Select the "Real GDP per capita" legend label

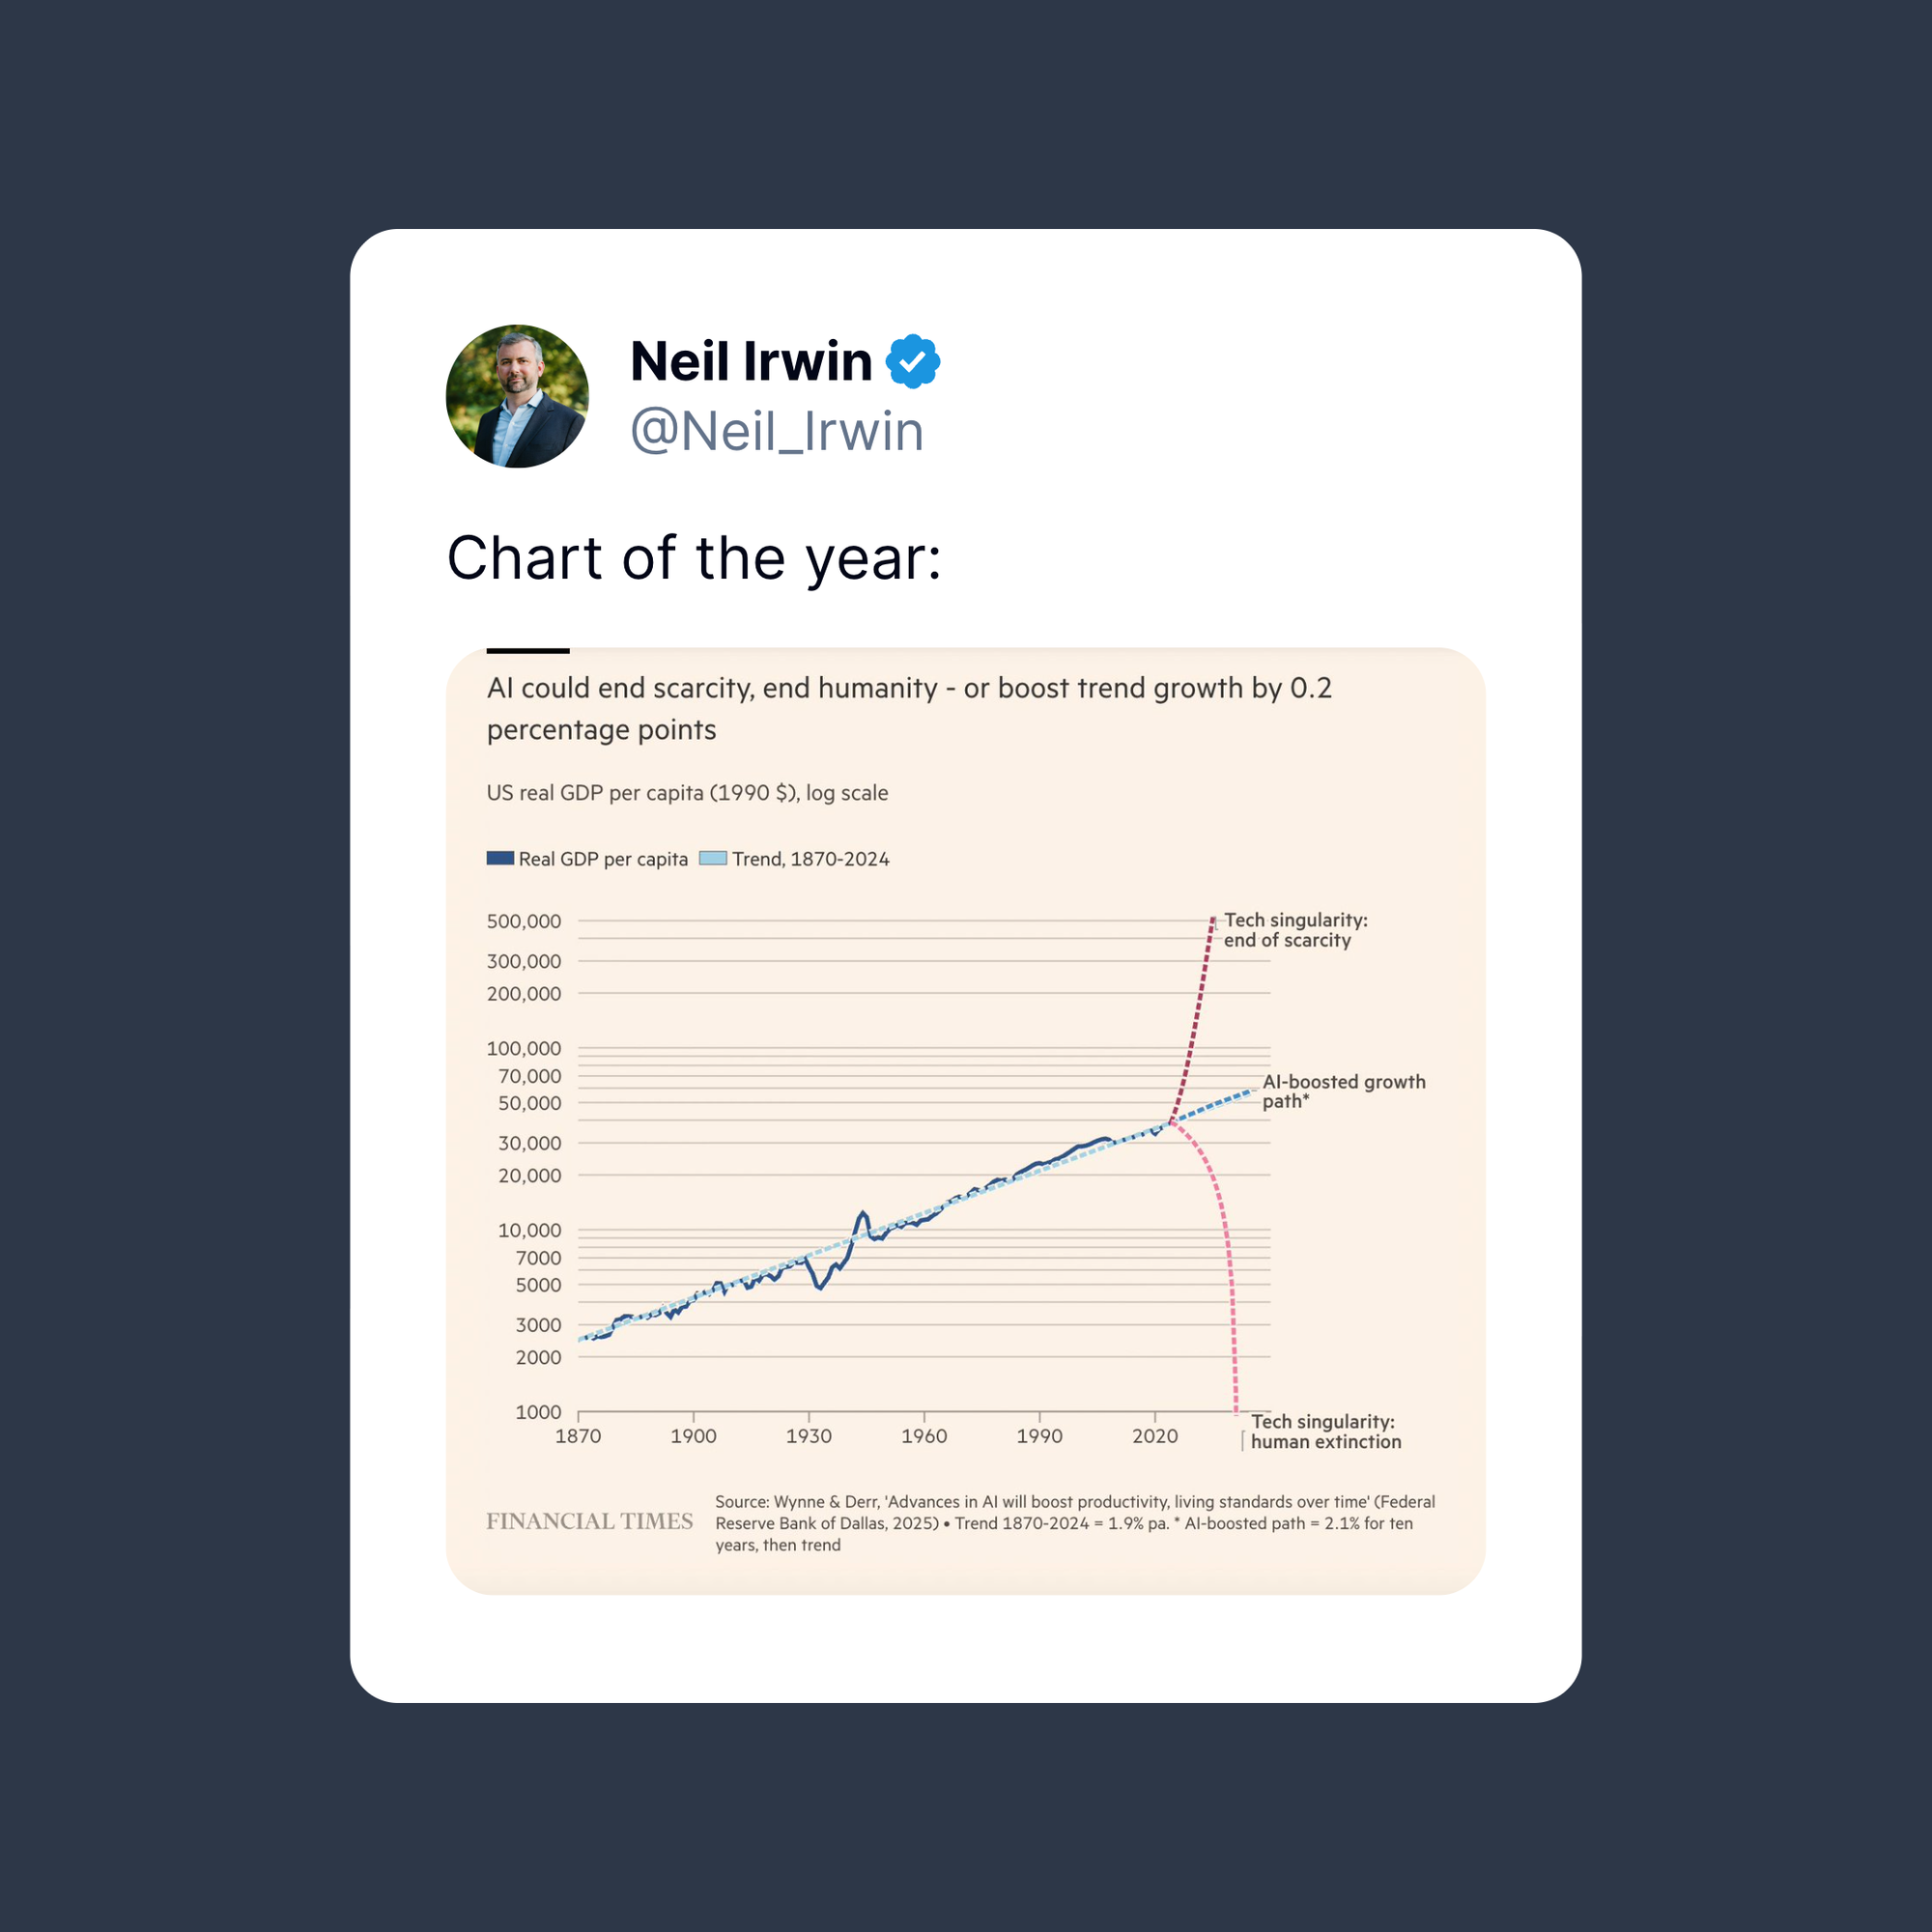tap(603, 859)
